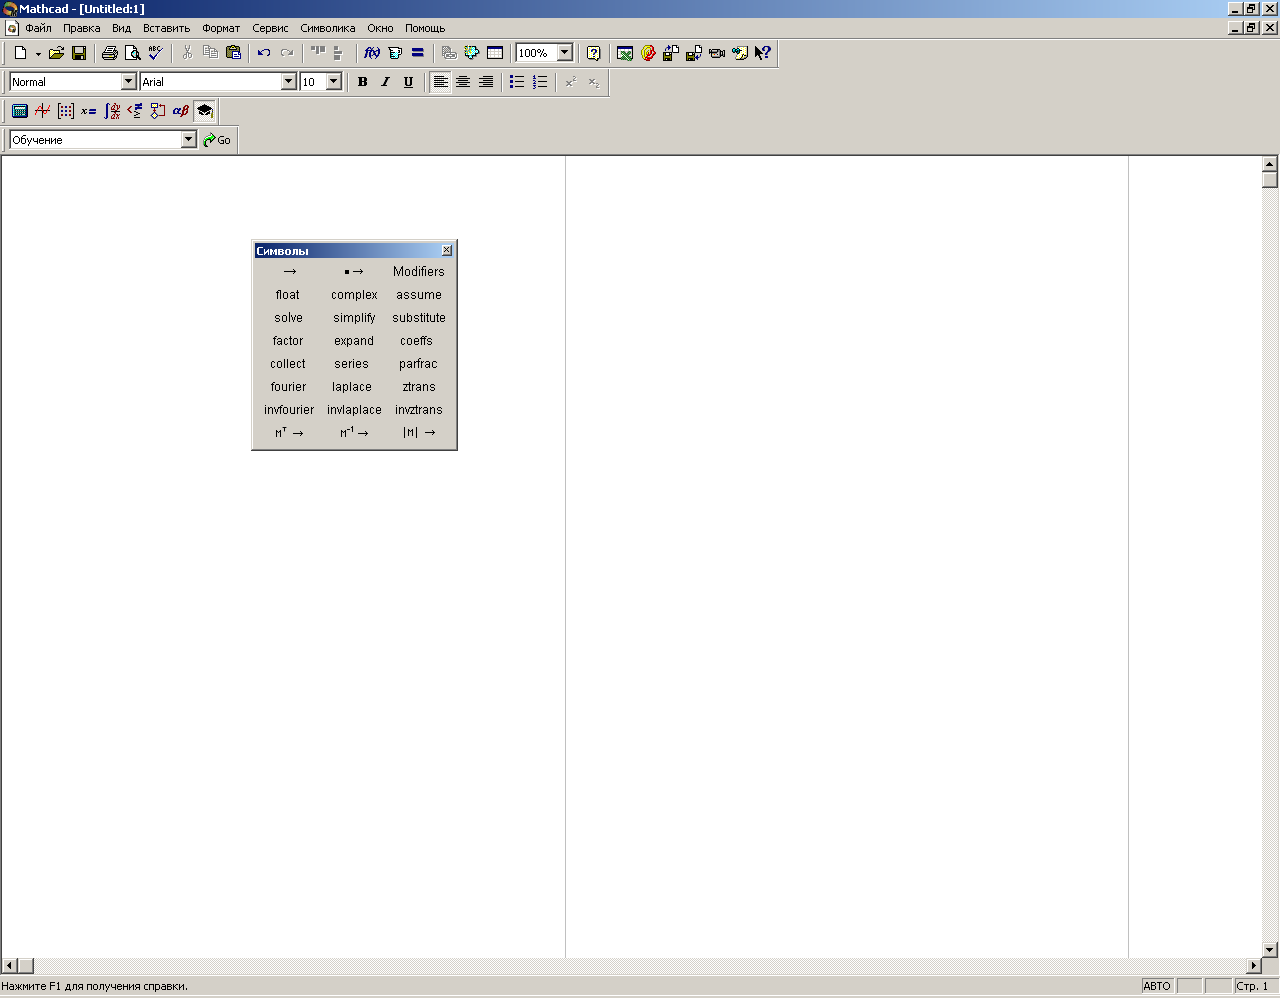Open the Calculator palette icon
1280x998 pixels.
click(x=20, y=111)
